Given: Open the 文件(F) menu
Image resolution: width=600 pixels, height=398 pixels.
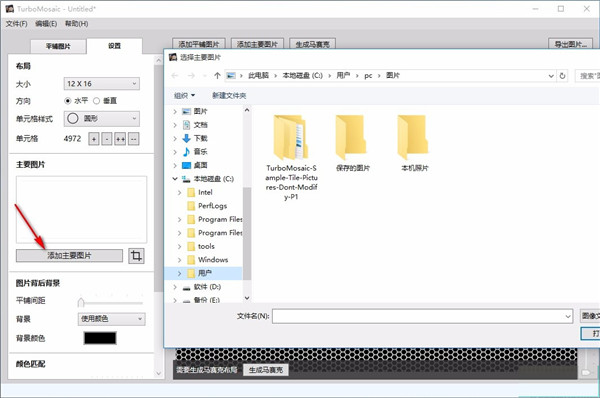Looking at the screenshot, I should (x=16, y=24).
